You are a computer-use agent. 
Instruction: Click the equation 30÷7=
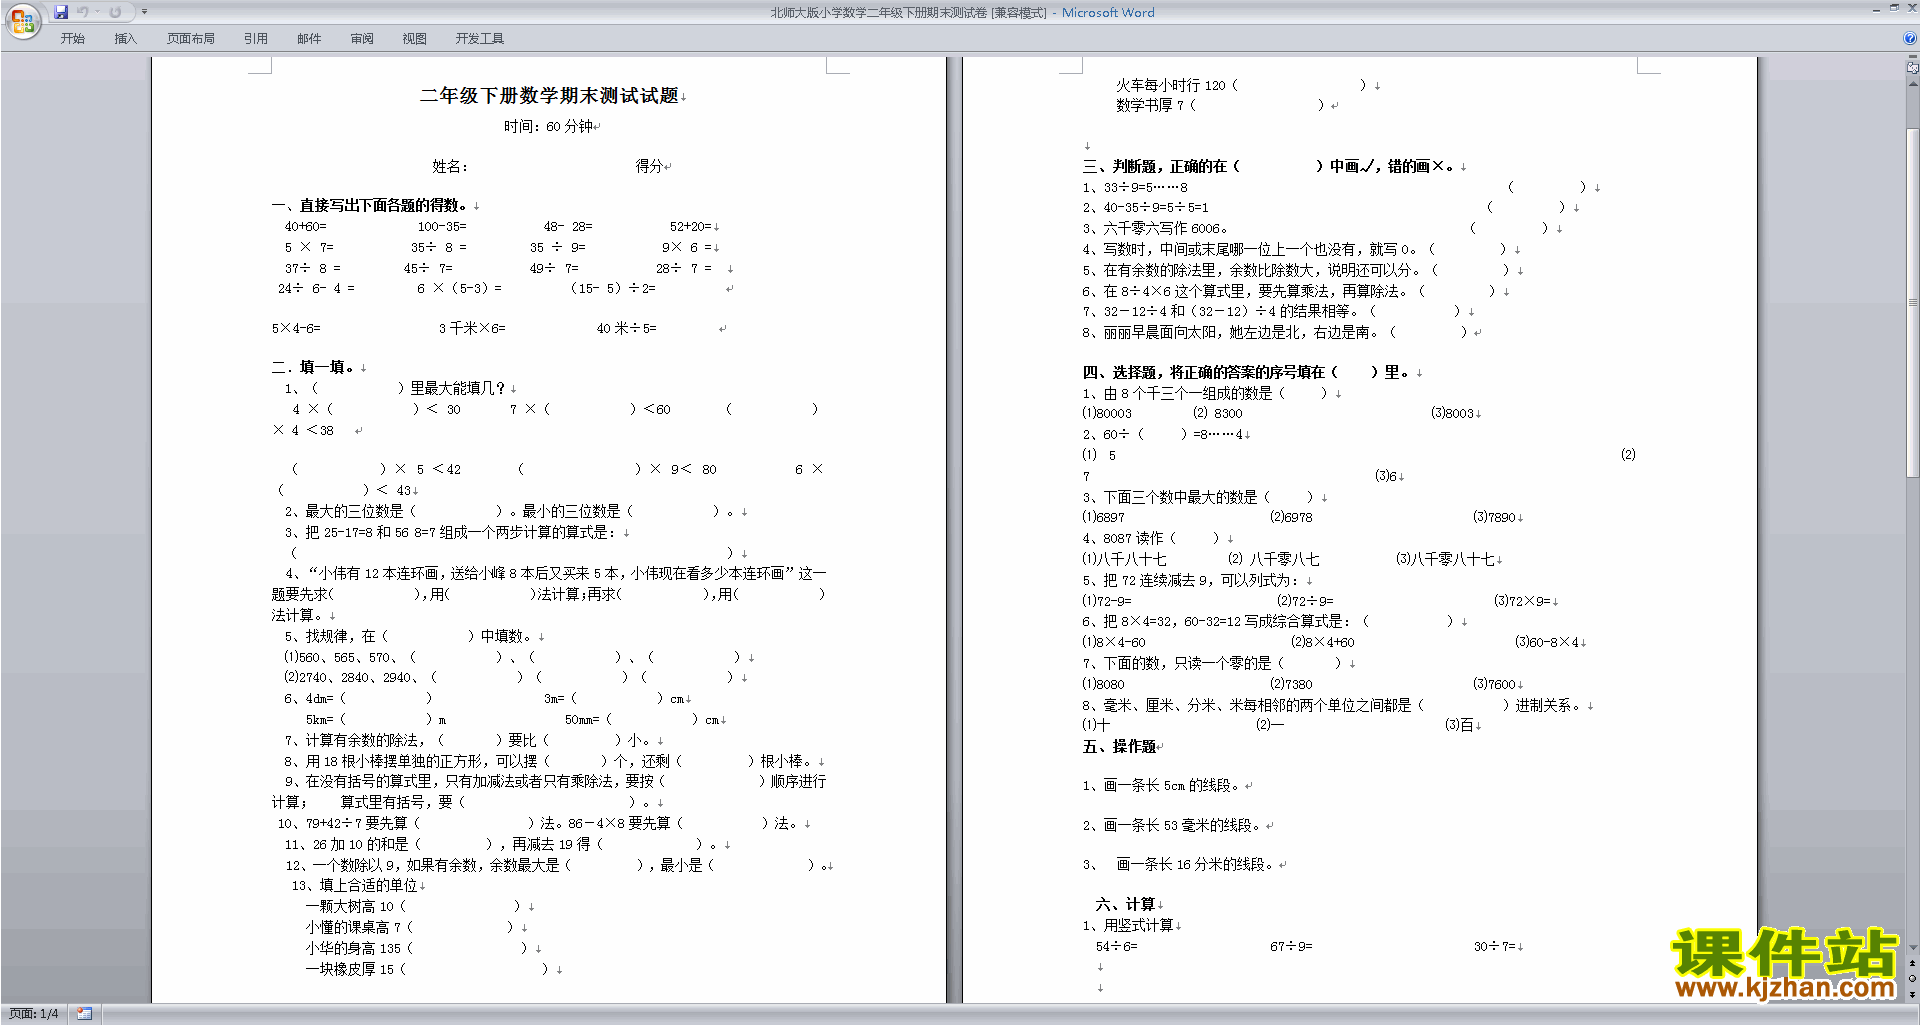[1494, 946]
